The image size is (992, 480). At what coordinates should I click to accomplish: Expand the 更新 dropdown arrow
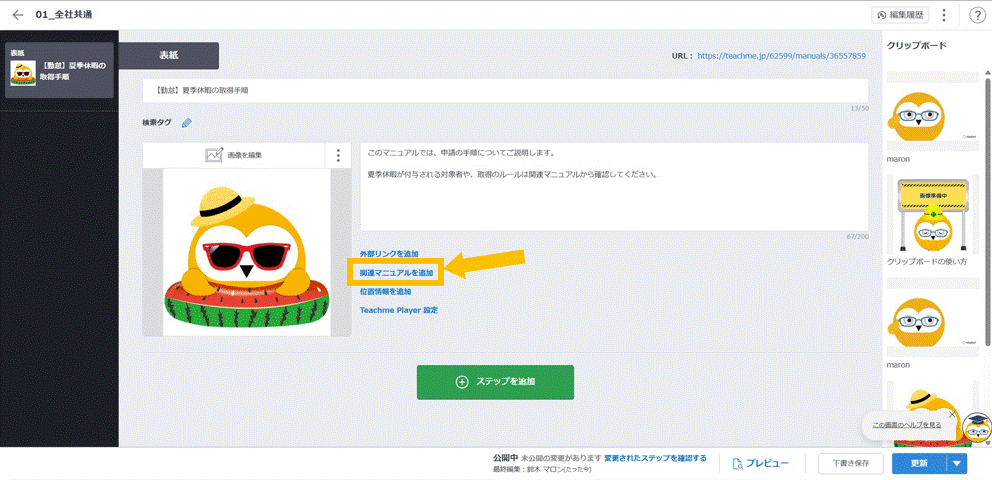tap(957, 464)
